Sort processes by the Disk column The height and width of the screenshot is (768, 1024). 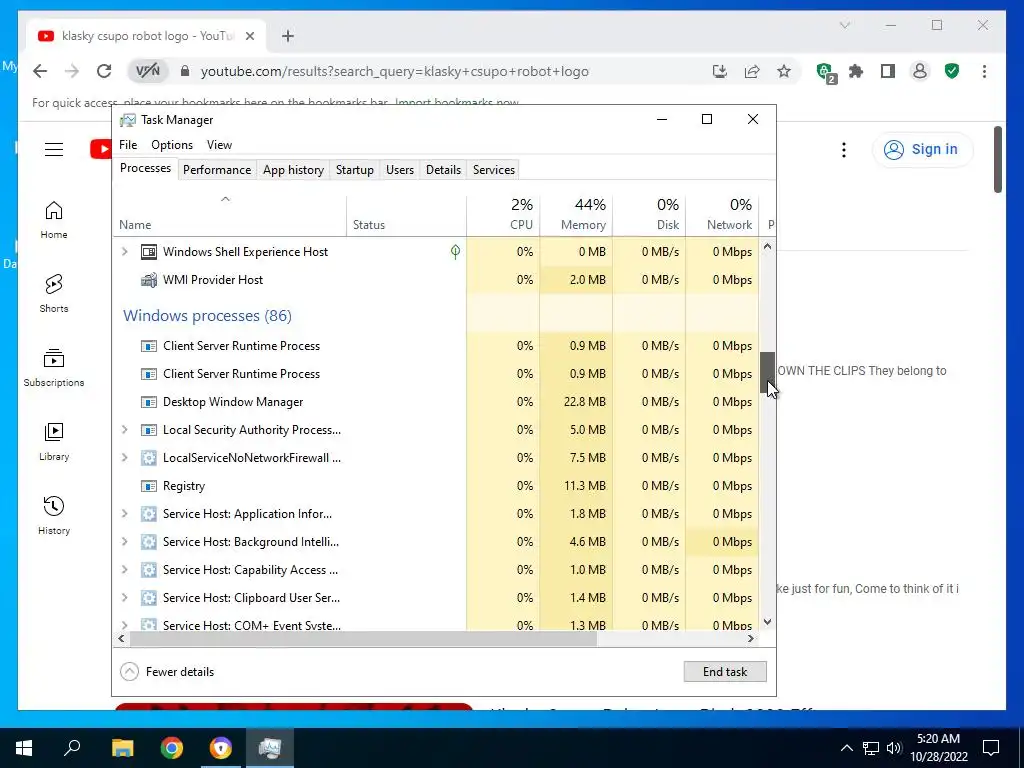click(650, 215)
